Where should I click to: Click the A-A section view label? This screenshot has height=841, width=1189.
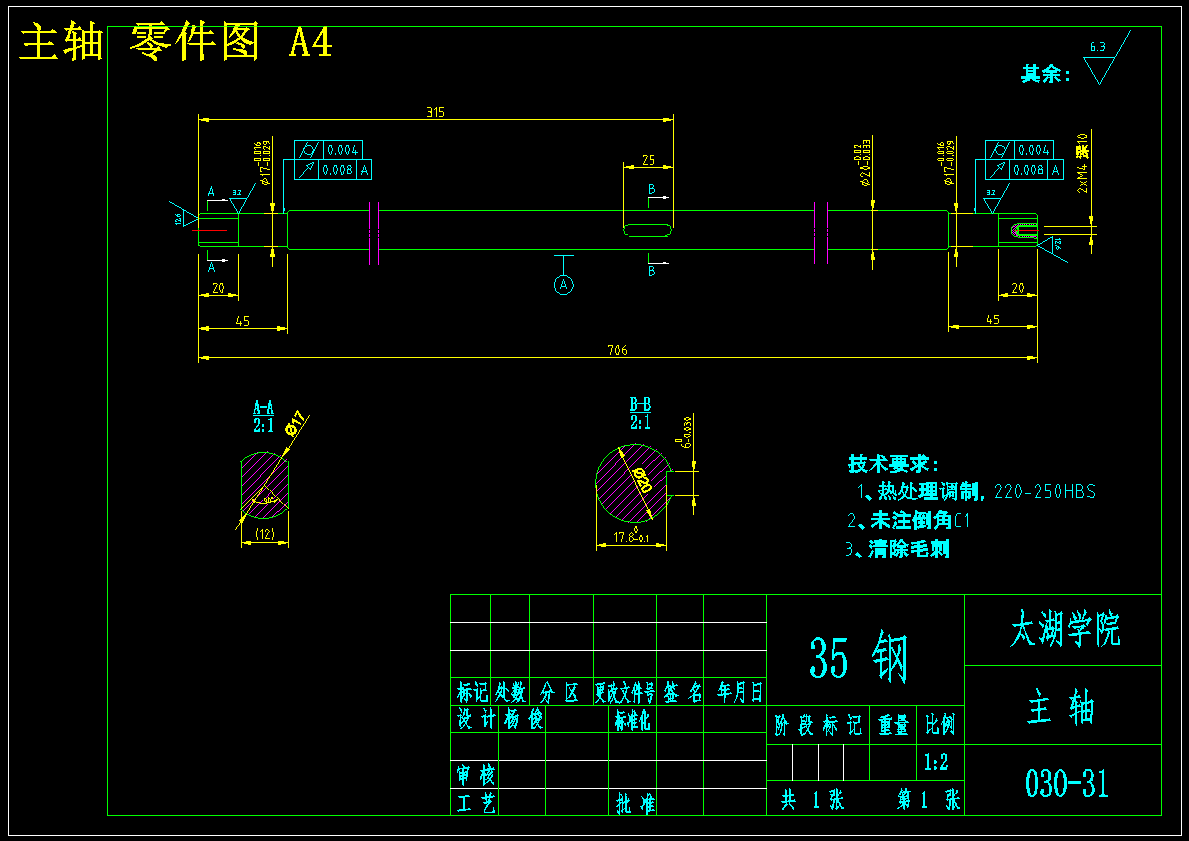click(x=263, y=416)
